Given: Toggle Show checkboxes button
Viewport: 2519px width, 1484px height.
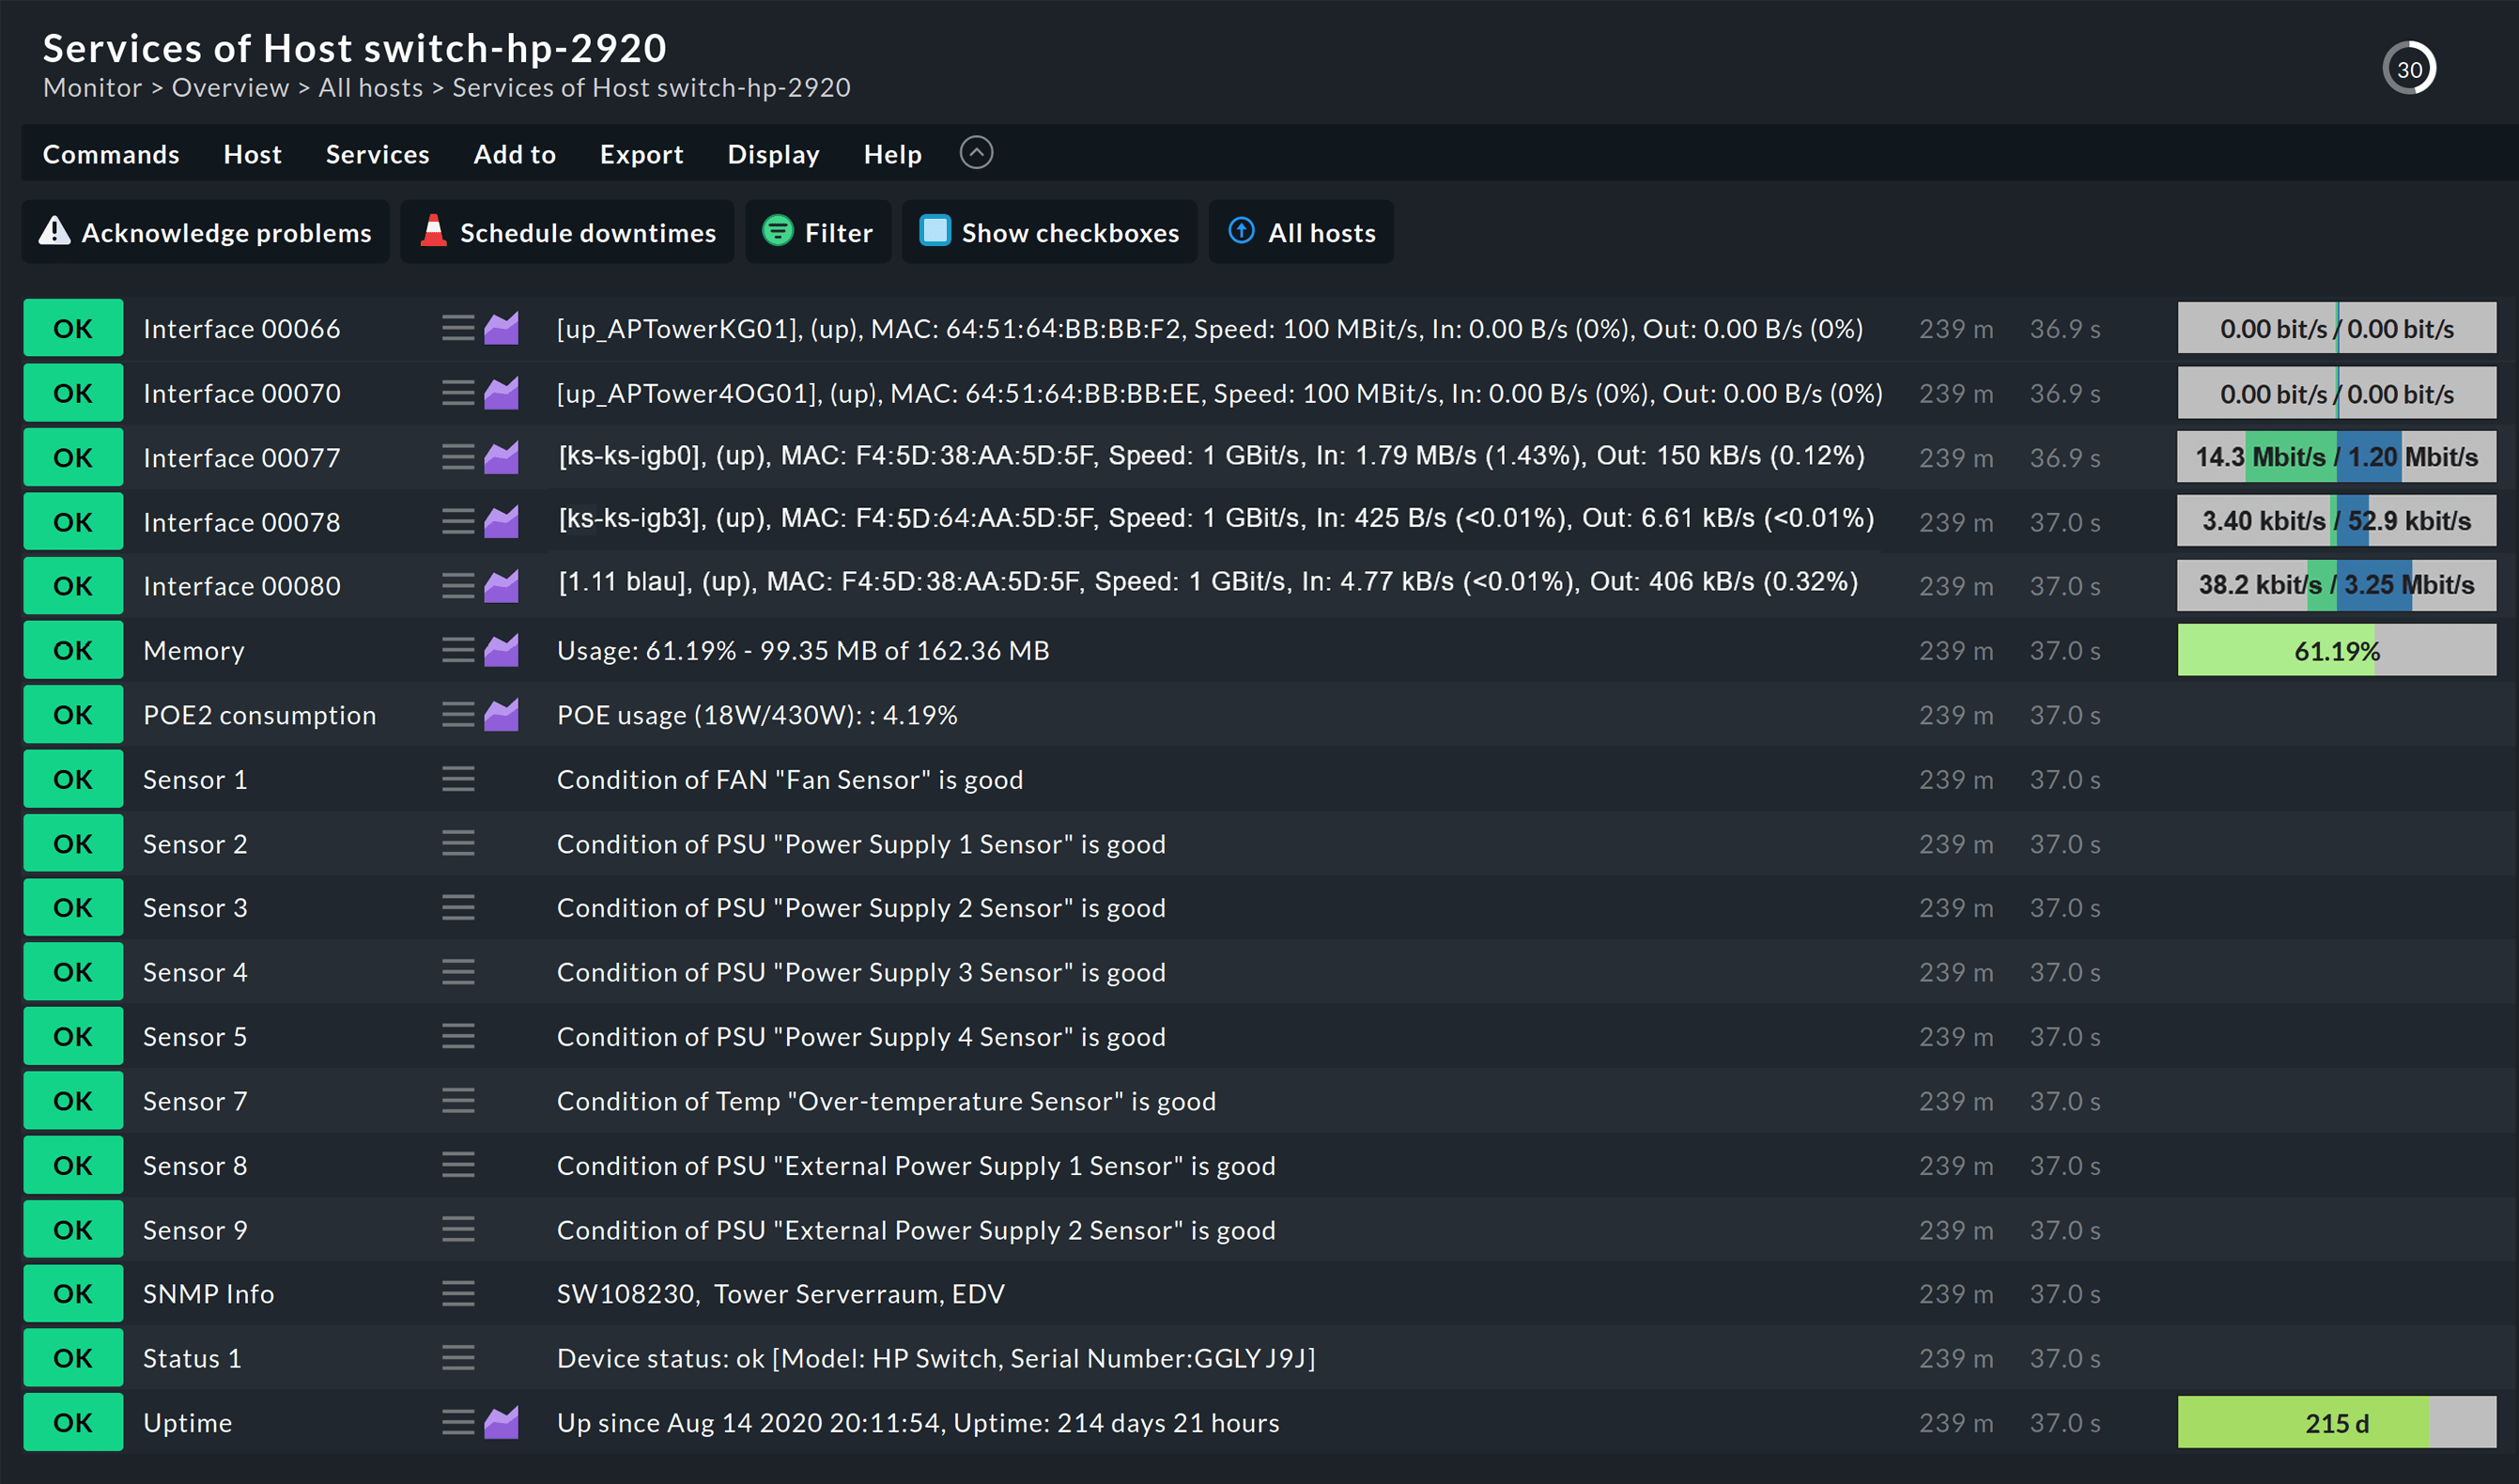Looking at the screenshot, I should [1049, 232].
